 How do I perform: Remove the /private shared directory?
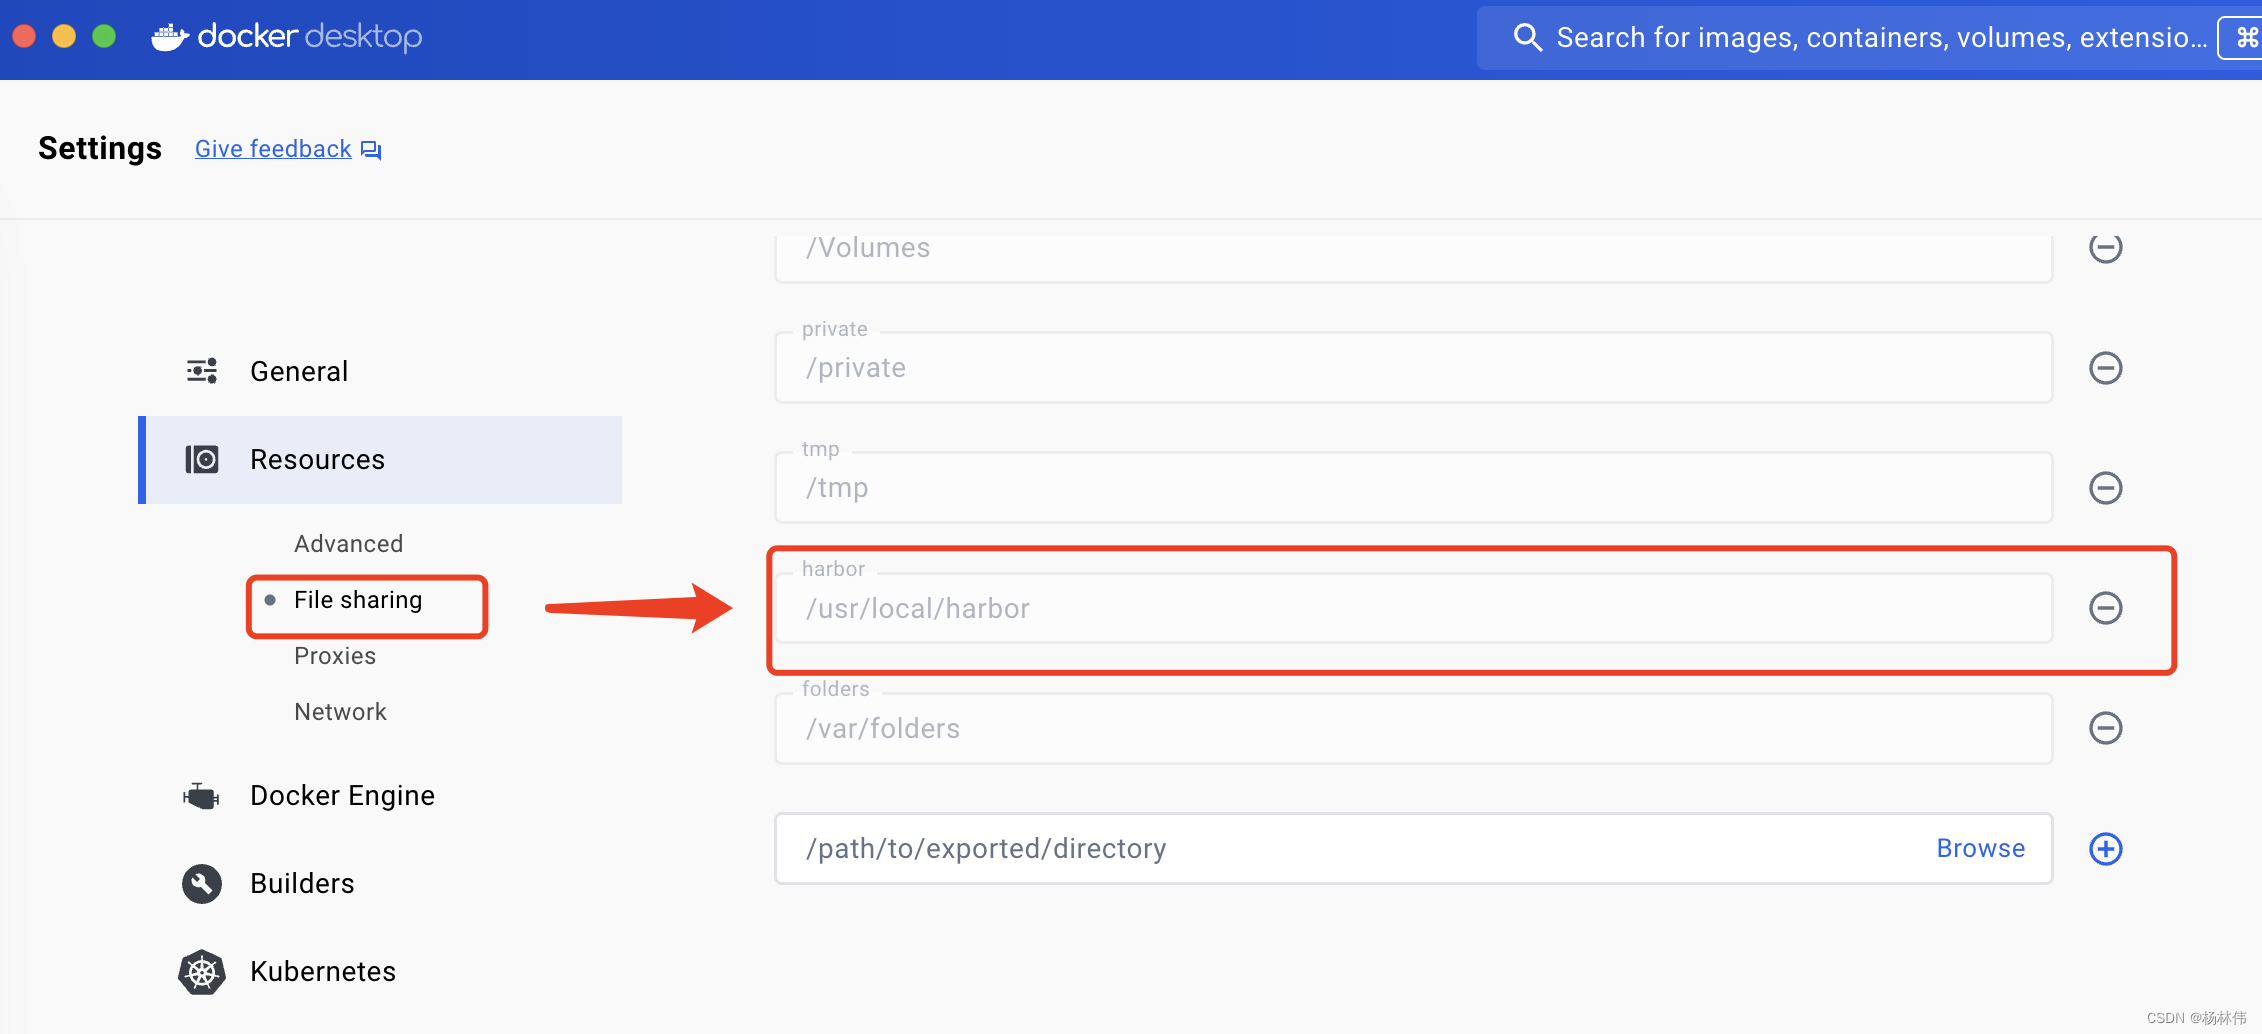(2106, 368)
